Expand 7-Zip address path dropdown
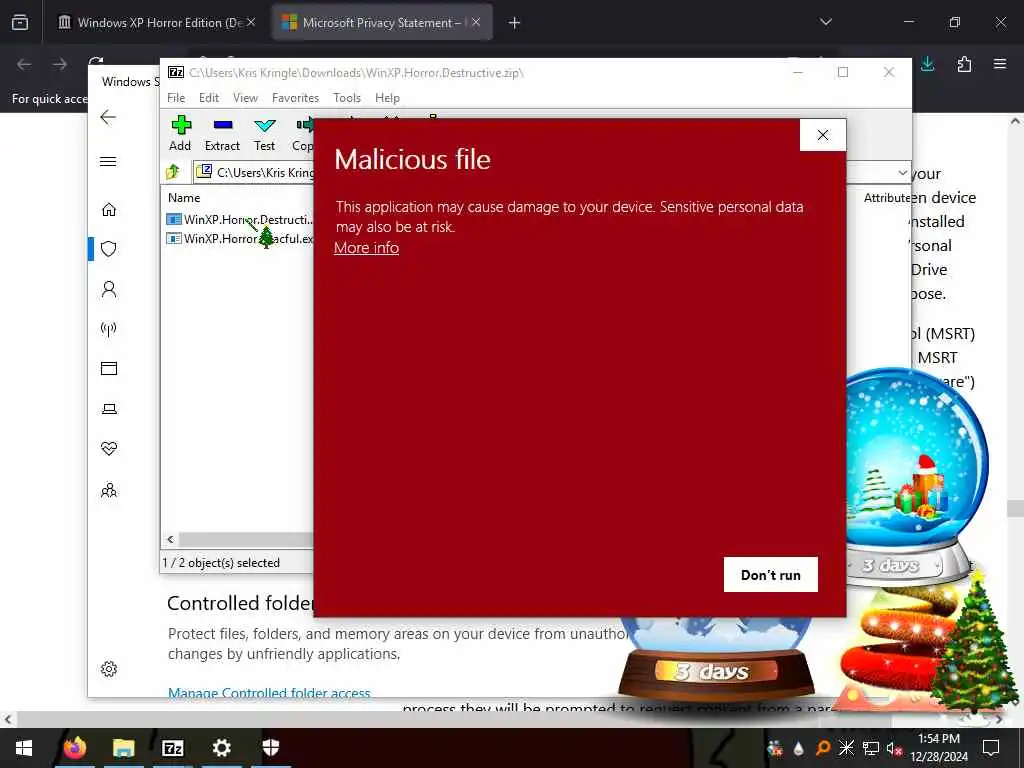Image resolution: width=1024 pixels, height=768 pixels. tap(902, 173)
